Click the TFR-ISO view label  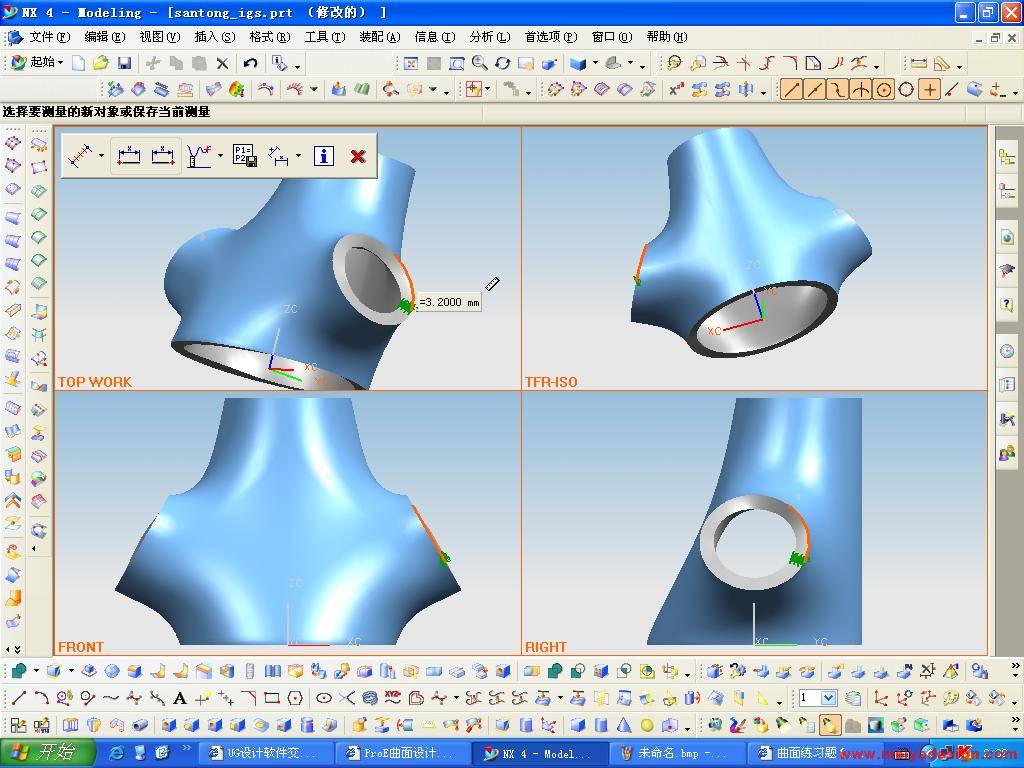pyautogui.click(x=551, y=382)
